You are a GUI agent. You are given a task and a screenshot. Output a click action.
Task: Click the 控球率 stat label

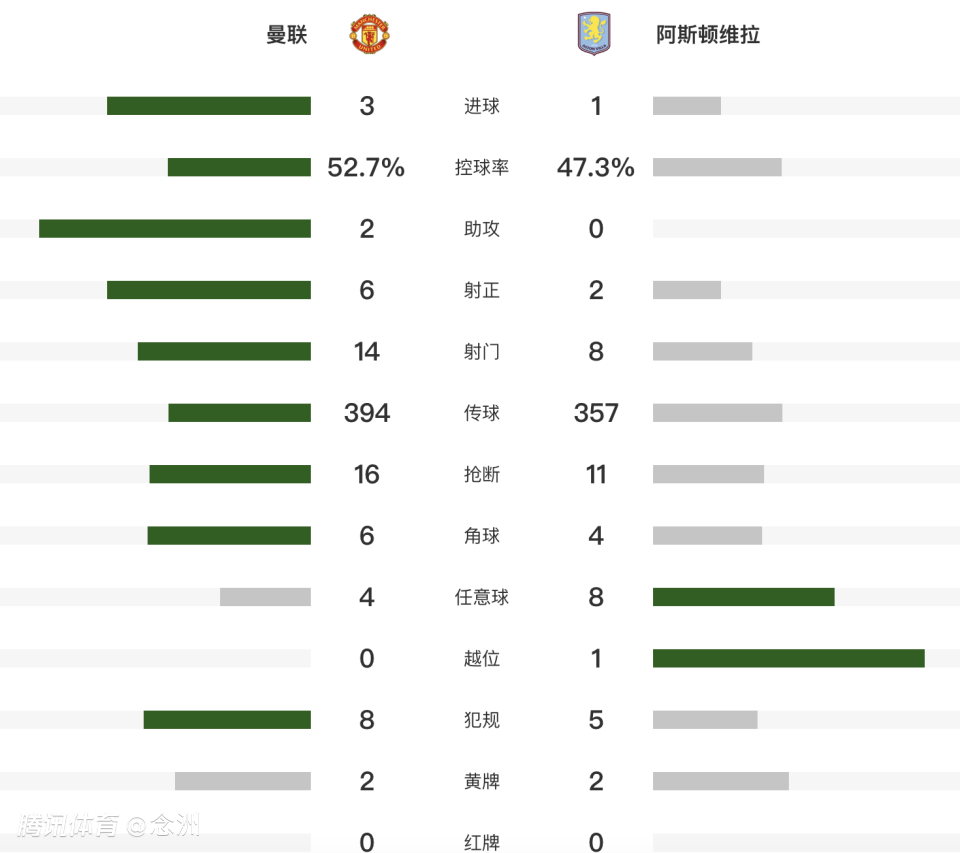(x=482, y=168)
